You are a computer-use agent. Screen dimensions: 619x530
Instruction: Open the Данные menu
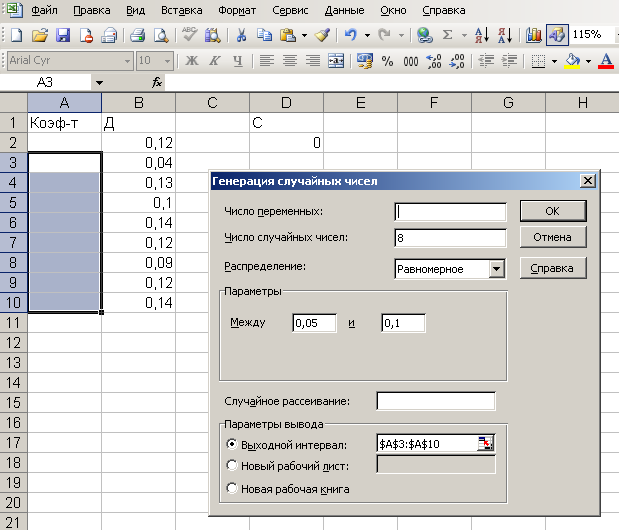tap(344, 10)
